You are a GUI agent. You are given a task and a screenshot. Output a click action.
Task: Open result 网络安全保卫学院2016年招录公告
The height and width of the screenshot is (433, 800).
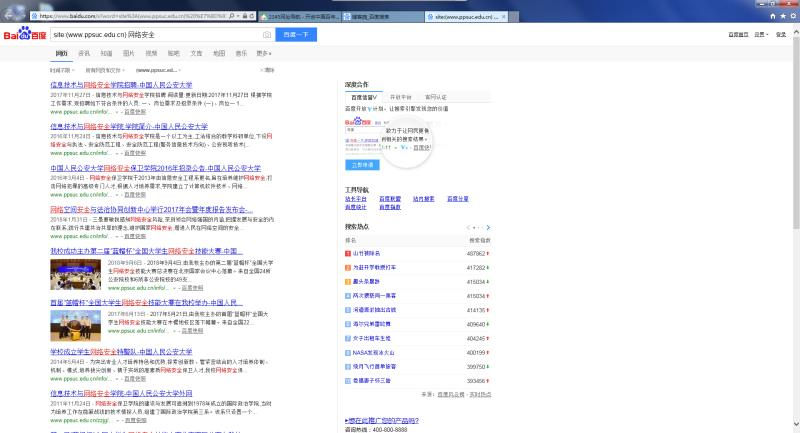(155, 168)
